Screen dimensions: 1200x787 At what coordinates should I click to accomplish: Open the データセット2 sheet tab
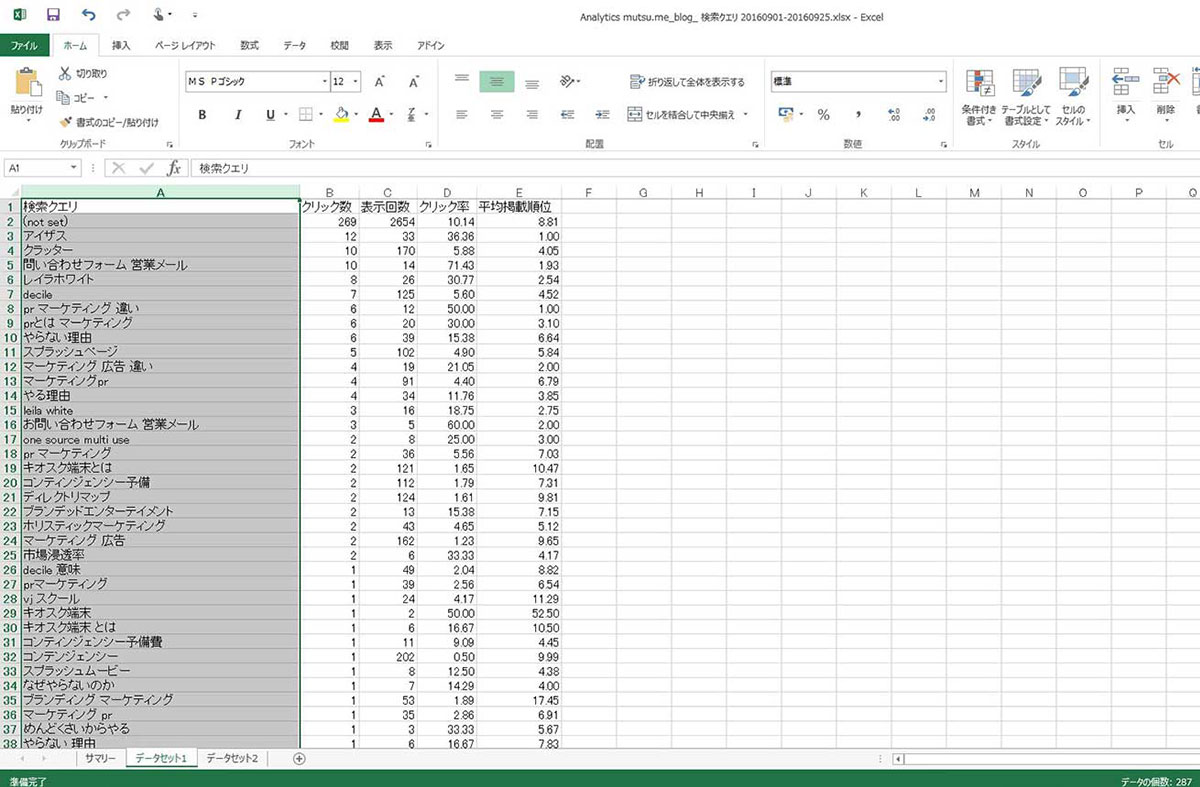(x=232, y=759)
